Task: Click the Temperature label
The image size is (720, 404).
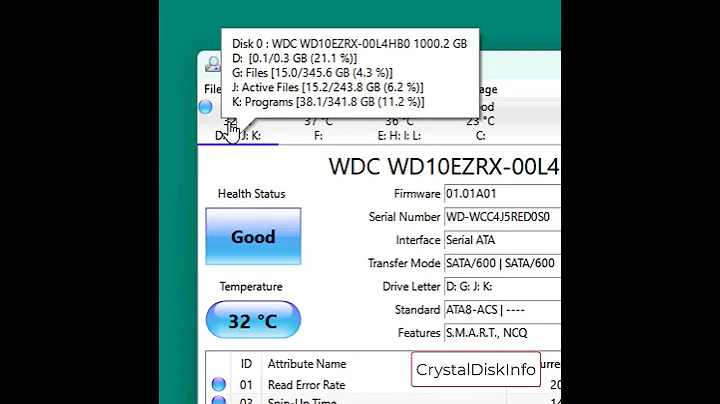Action: click(x=251, y=286)
